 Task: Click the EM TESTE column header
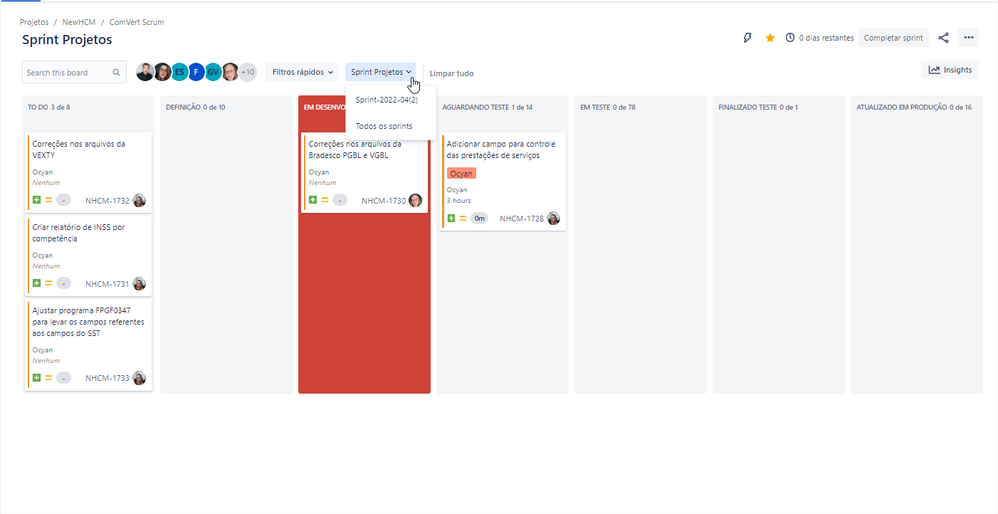pyautogui.click(x=608, y=108)
